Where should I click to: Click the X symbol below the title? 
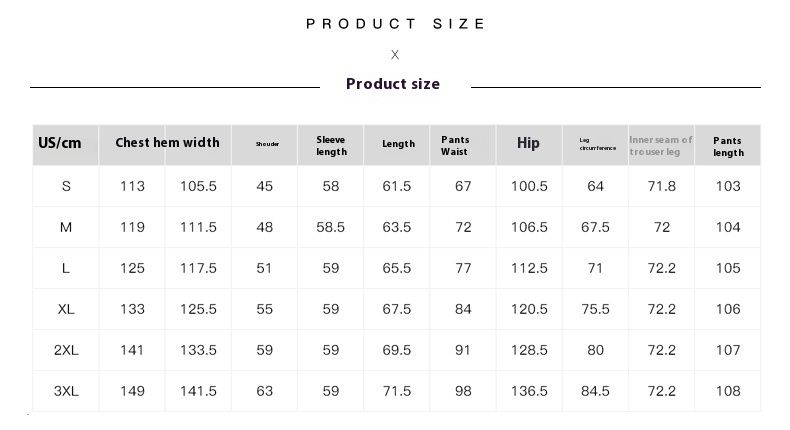395,54
